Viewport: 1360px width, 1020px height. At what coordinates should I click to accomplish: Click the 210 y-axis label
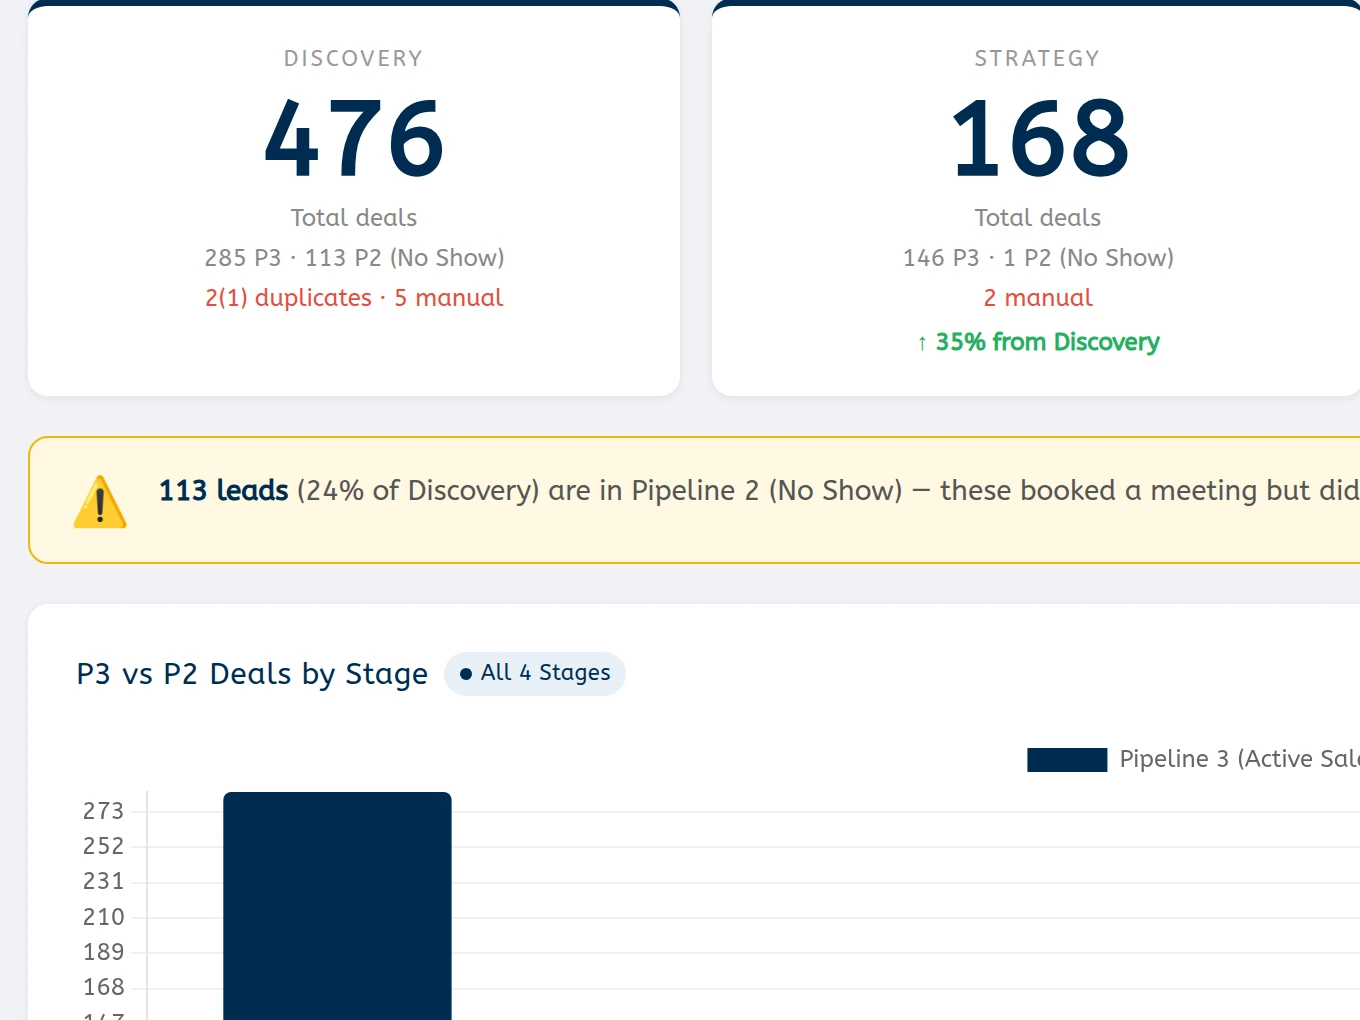tap(104, 917)
